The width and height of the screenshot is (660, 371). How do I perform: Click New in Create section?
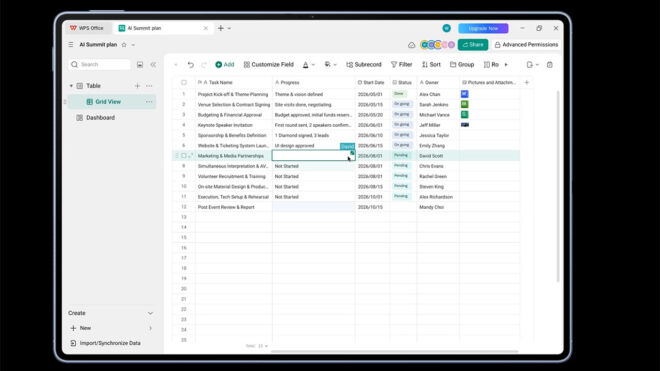[x=85, y=328]
